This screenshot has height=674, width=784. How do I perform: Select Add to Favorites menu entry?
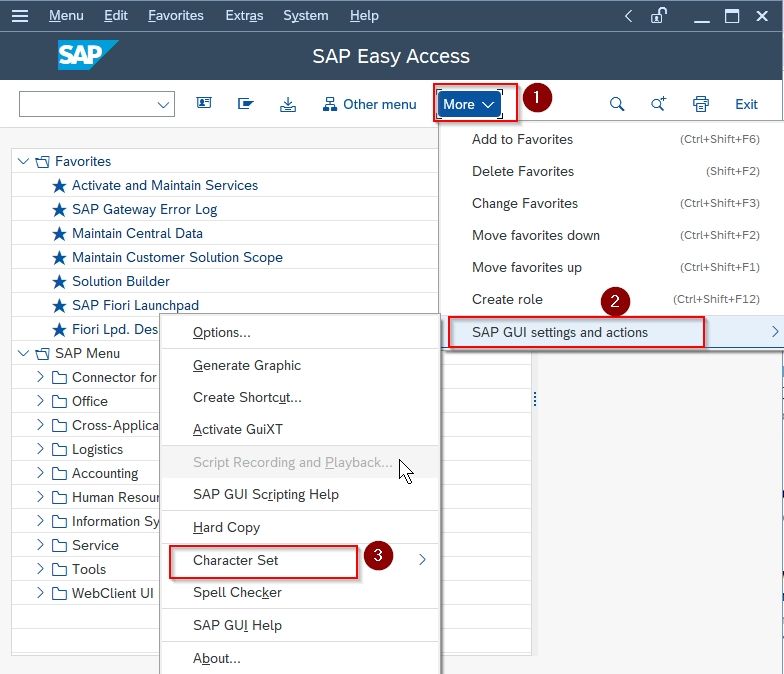point(611,139)
